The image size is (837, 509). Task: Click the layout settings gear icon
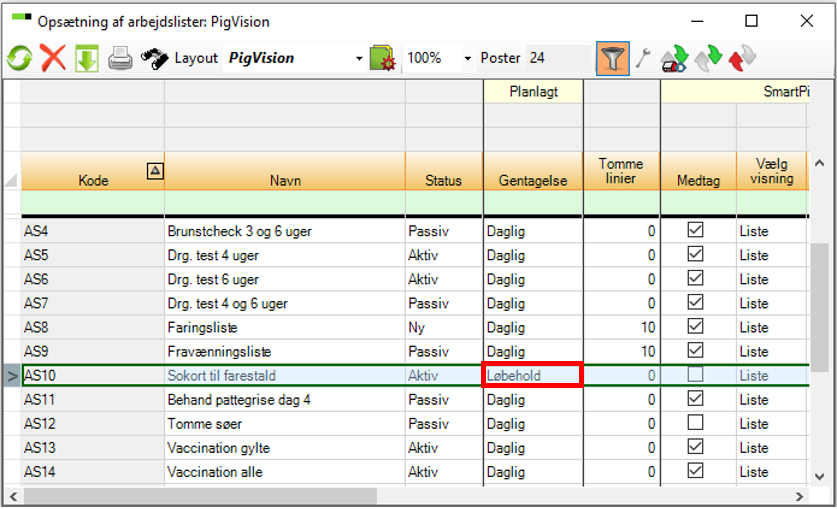point(382,58)
